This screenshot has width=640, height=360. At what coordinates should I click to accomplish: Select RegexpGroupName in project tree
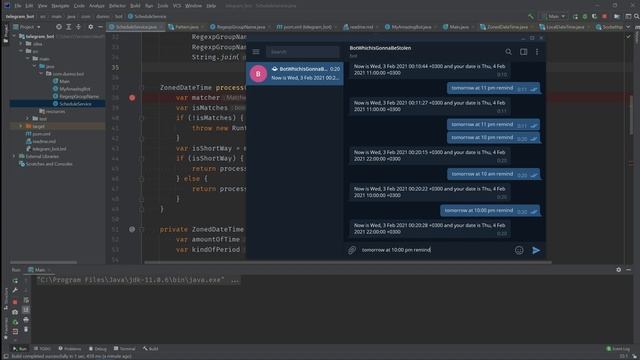point(76,96)
